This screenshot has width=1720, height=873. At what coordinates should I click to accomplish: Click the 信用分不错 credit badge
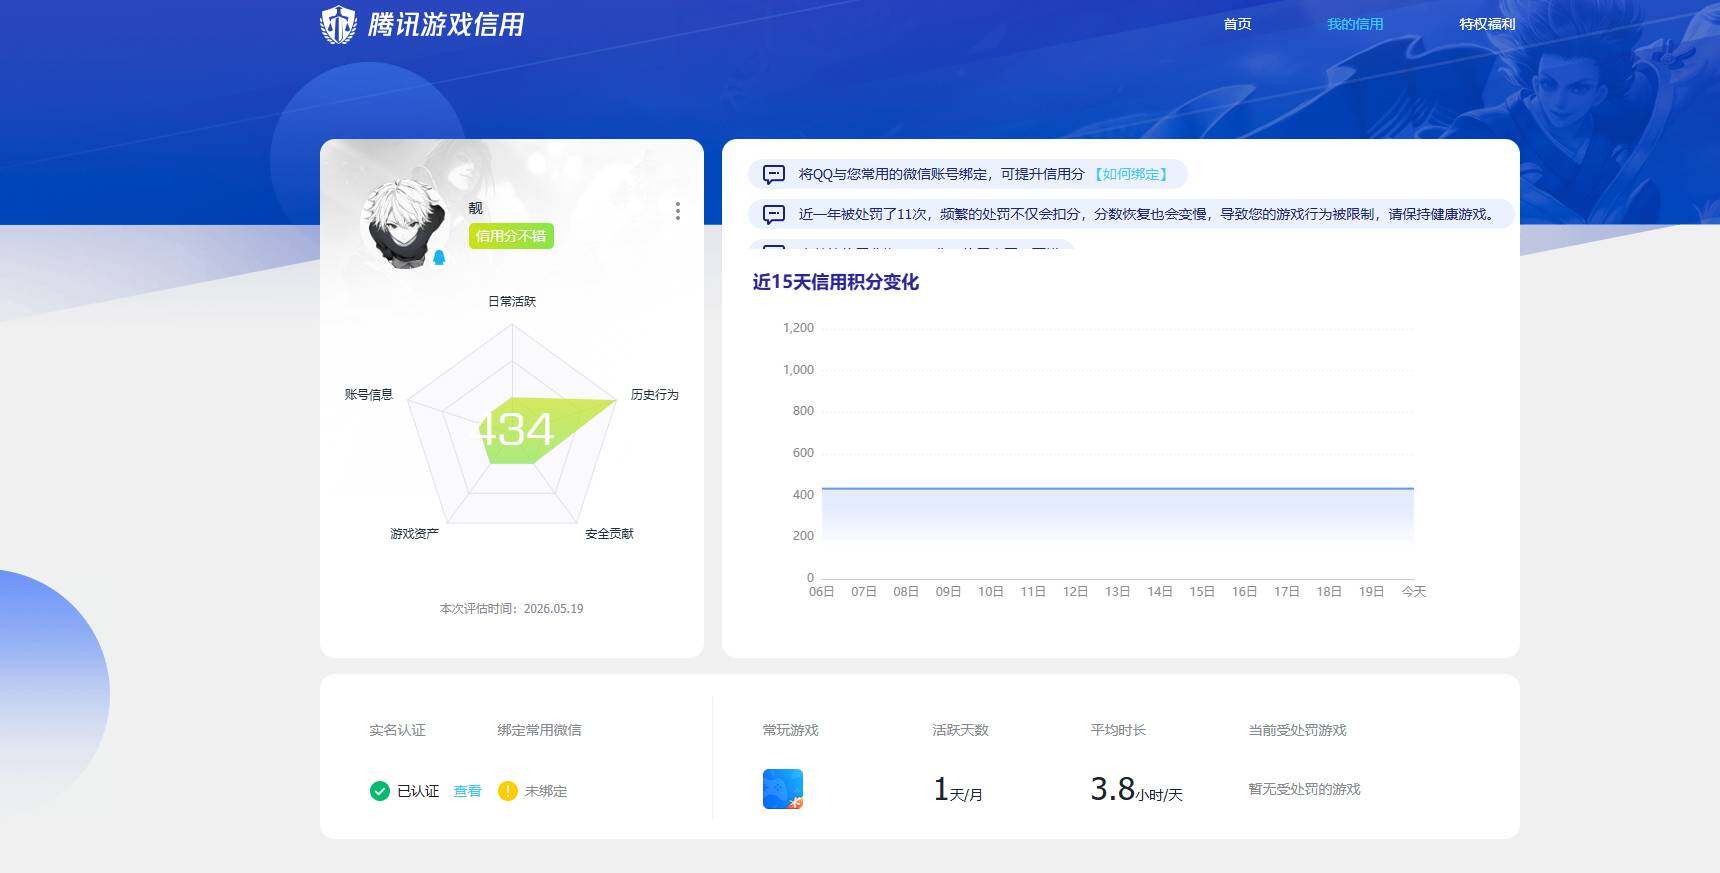pyautogui.click(x=511, y=236)
